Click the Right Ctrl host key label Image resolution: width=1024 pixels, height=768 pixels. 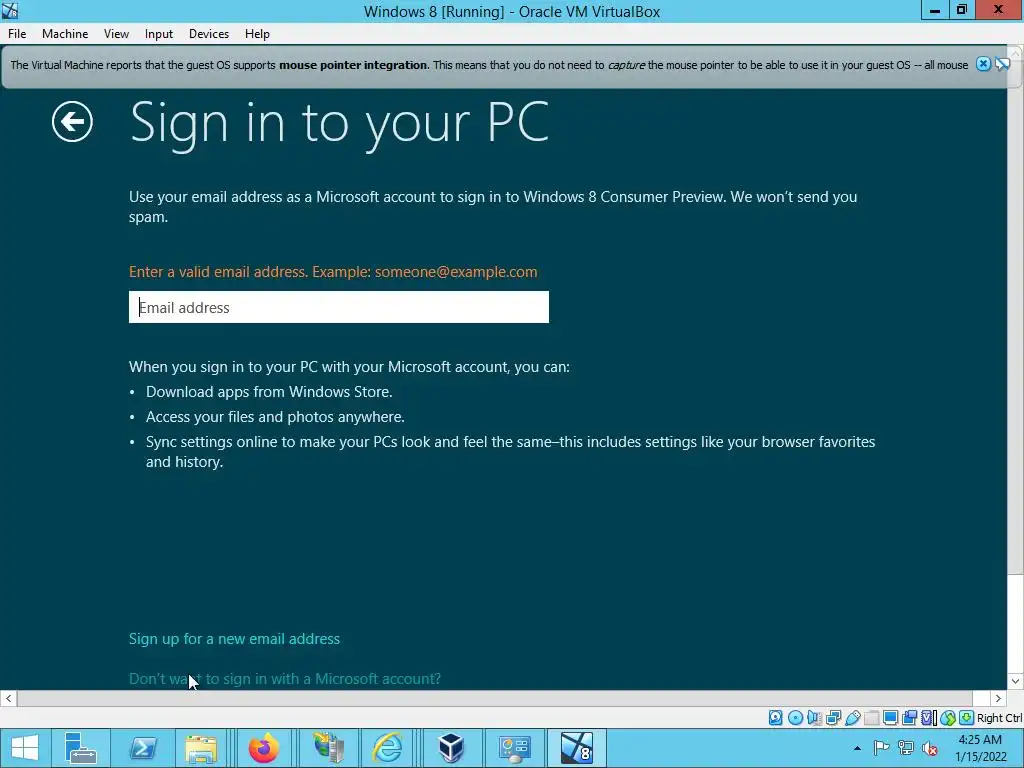tap(999, 718)
